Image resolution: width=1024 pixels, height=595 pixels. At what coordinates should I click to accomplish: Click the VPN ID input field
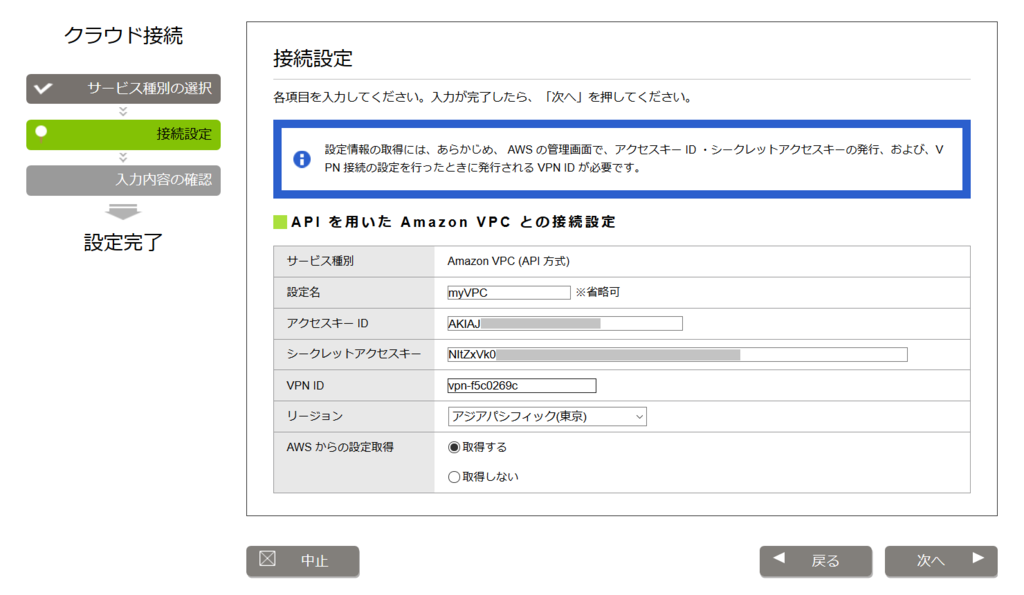pyautogui.click(x=522, y=385)
